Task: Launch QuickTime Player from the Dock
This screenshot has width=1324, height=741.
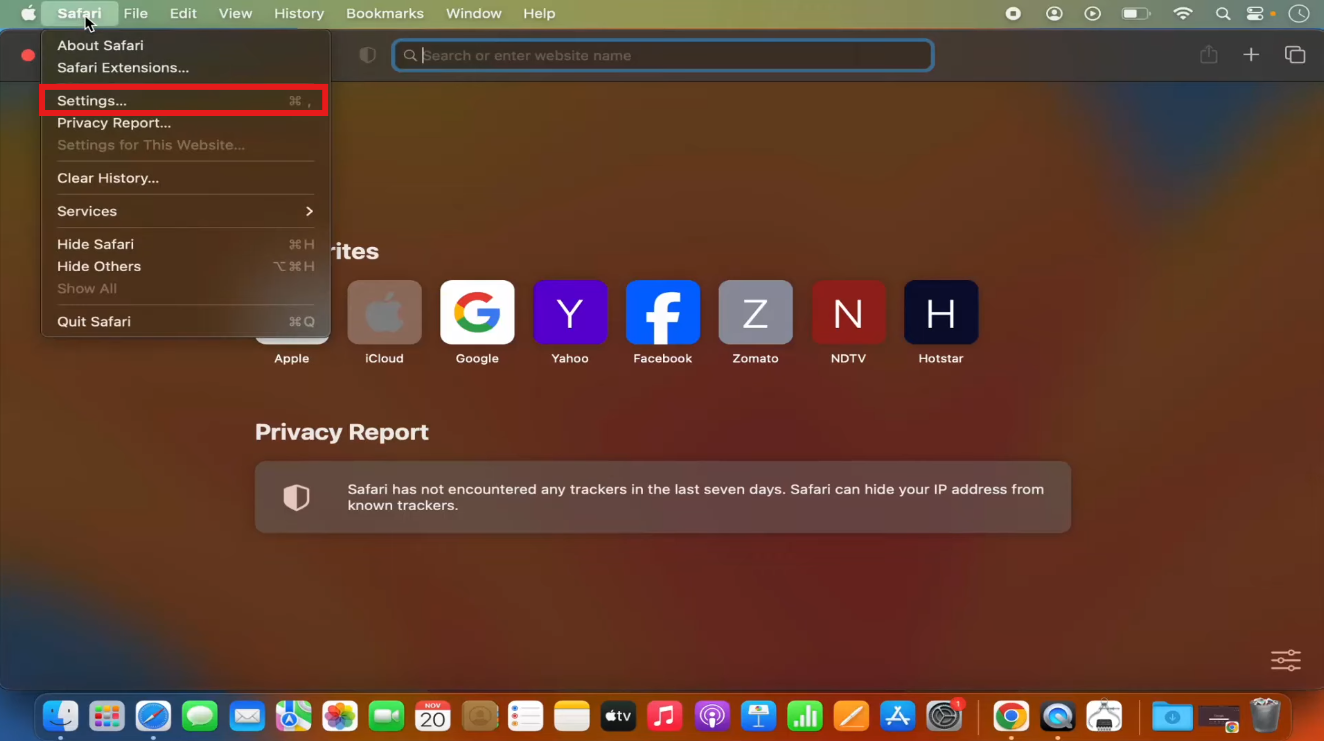Action: [x=1057, y=716]
